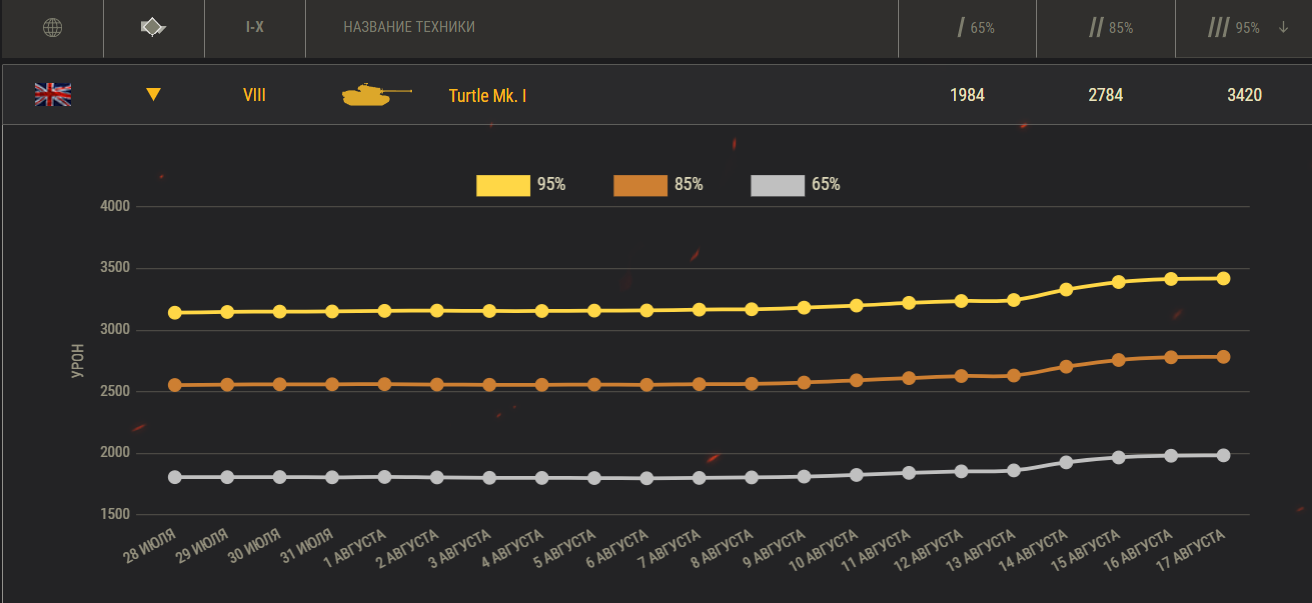1312x603 pixels.
Task: Click the 65% point on 28 июля
Action: (175, 477)
